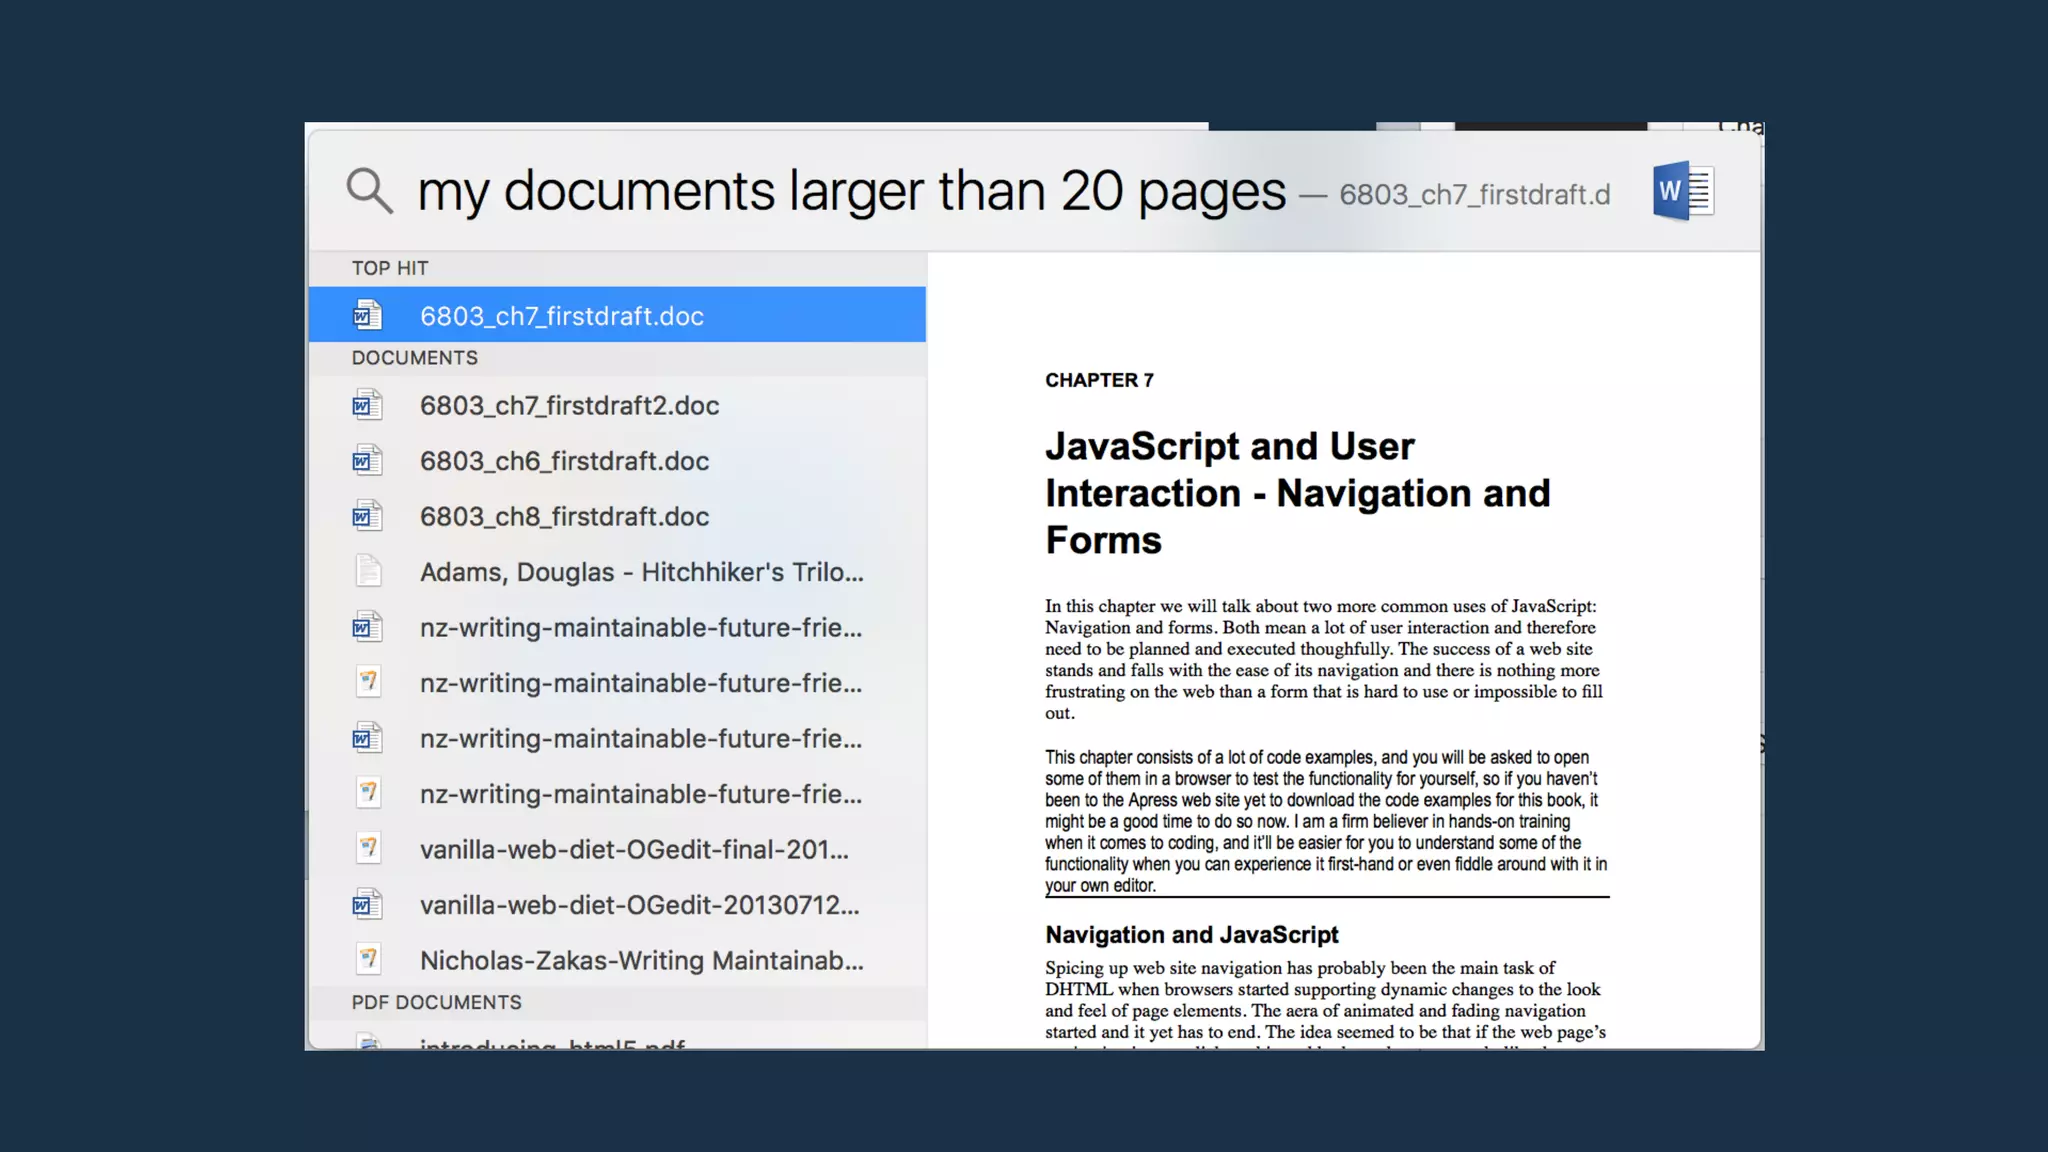Screen dimensions: 2048x1152
Task: Click Pages icon beside vanilla-web-diet-OGedit-final
Action: point(367,849)
